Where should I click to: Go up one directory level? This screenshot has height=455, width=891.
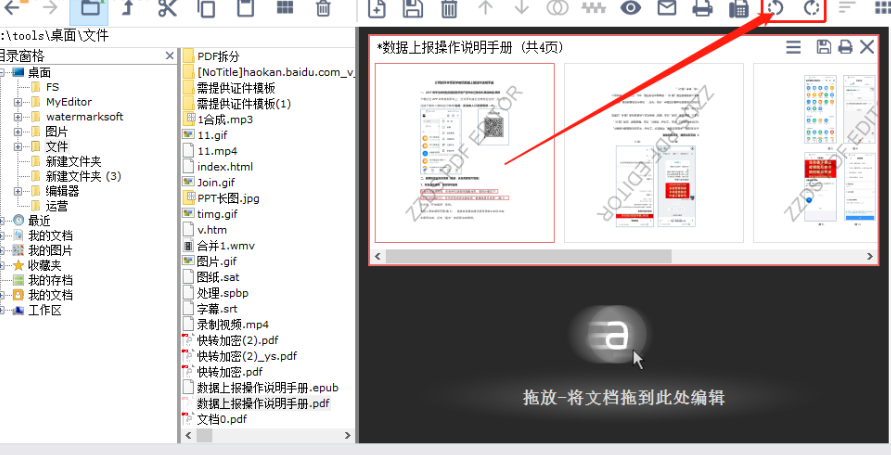pyautogui.click(x=128, y=7)
